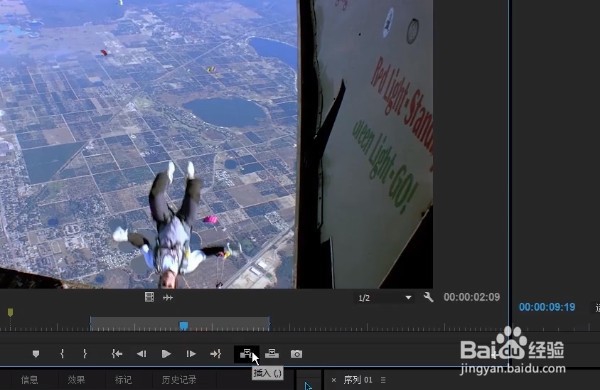Add a marker in the source monitor
This screenshot has height=390, width=600.
[x=36, y=354]
